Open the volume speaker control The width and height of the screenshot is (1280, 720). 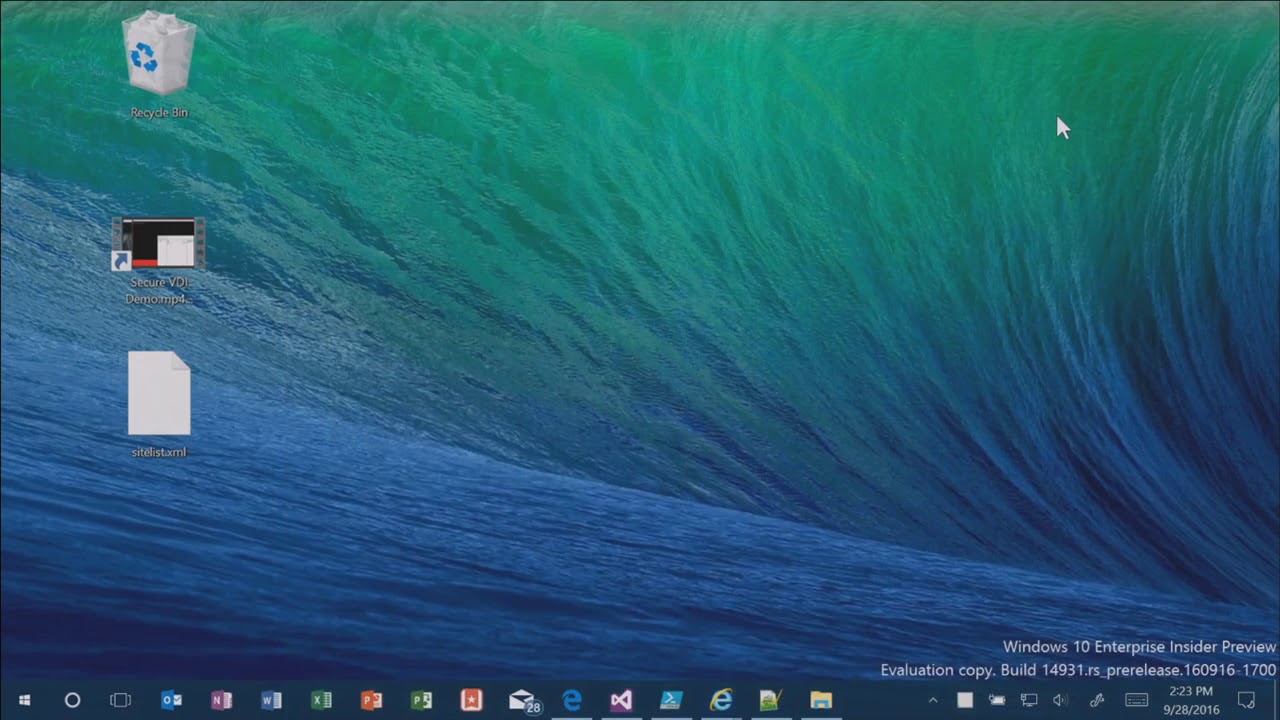coord(1061,700)
